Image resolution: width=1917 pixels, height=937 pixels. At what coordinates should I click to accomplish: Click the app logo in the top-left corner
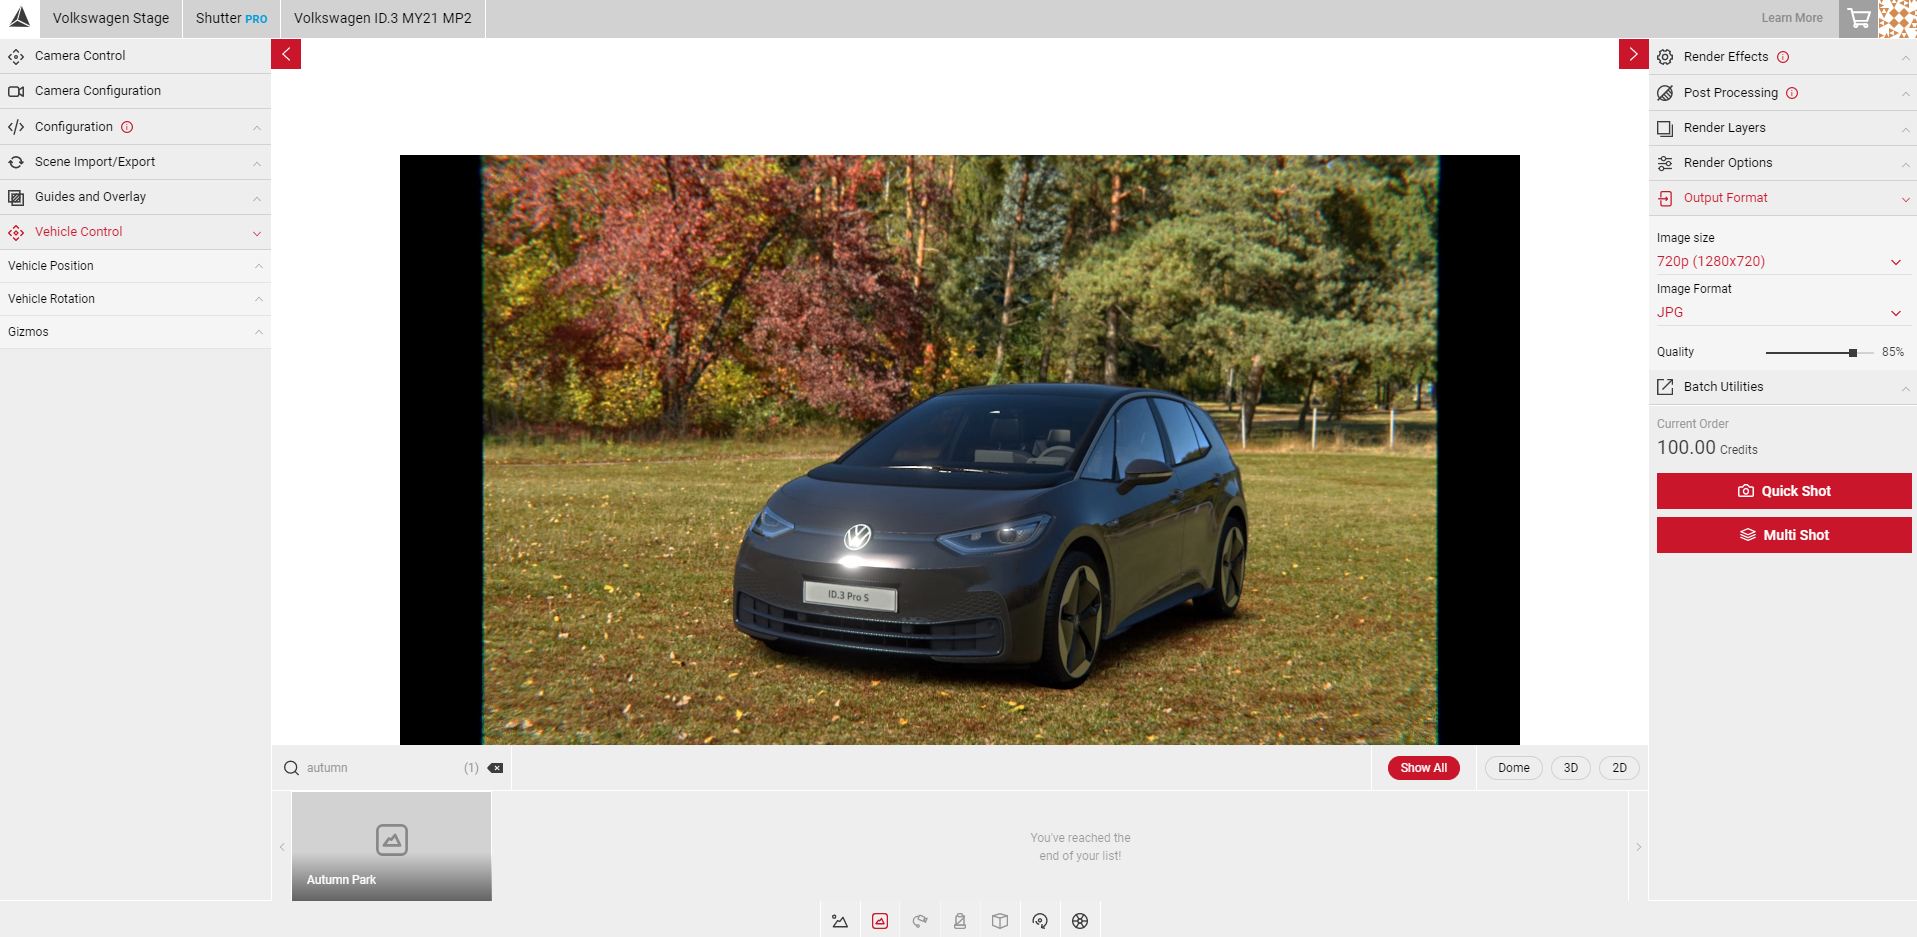point(19,18)
